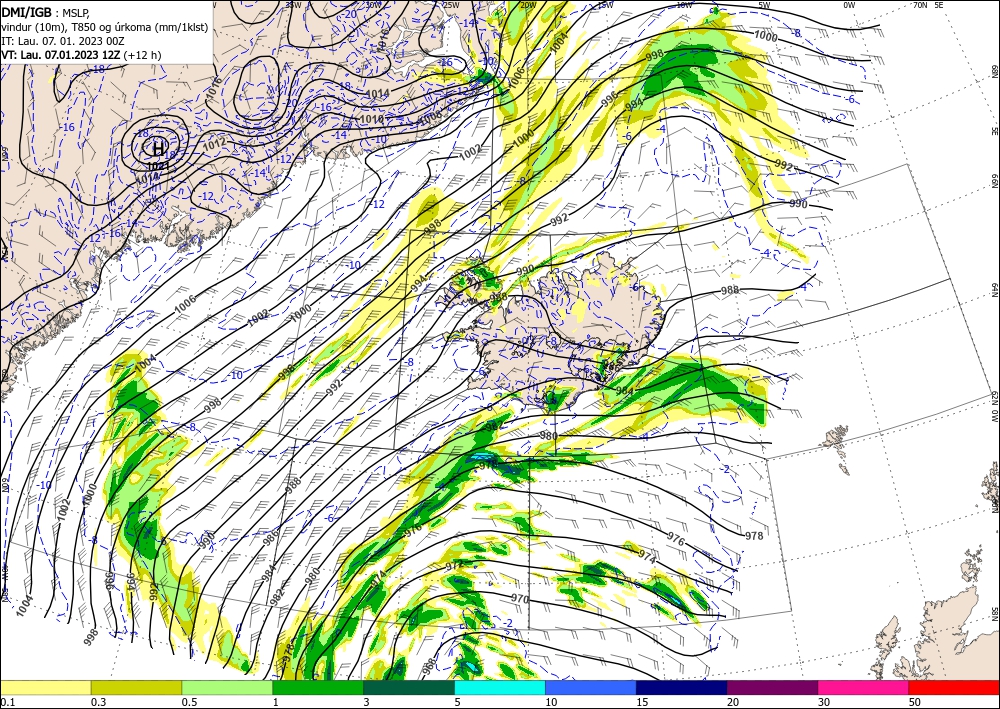The width and height of the screenshot is (1000, 709).
Task: Click the '1012' isobar label
Action: point(214,145)
